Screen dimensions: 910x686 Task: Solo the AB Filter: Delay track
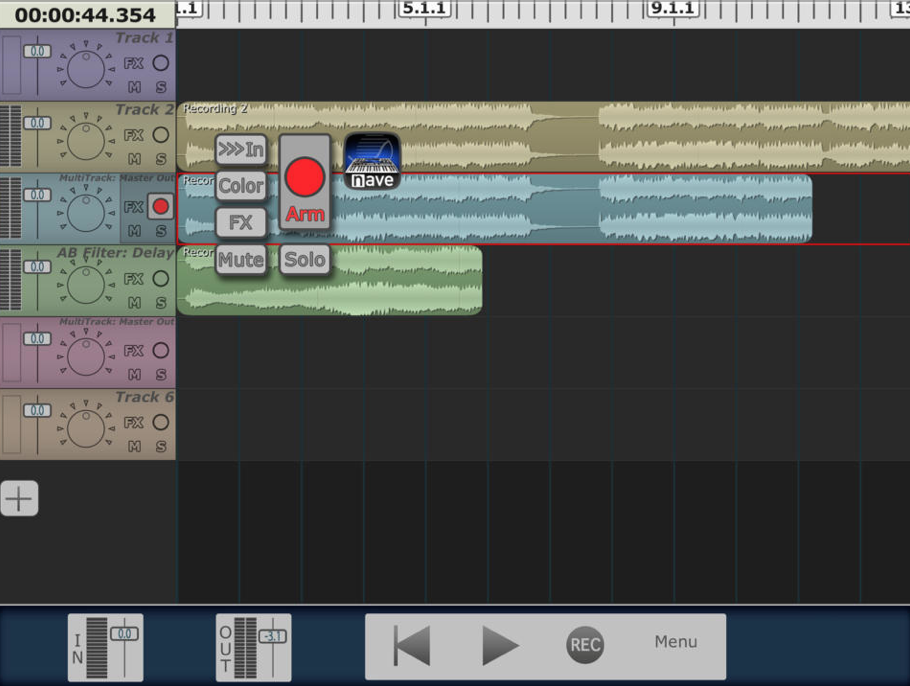pos(161,303)
